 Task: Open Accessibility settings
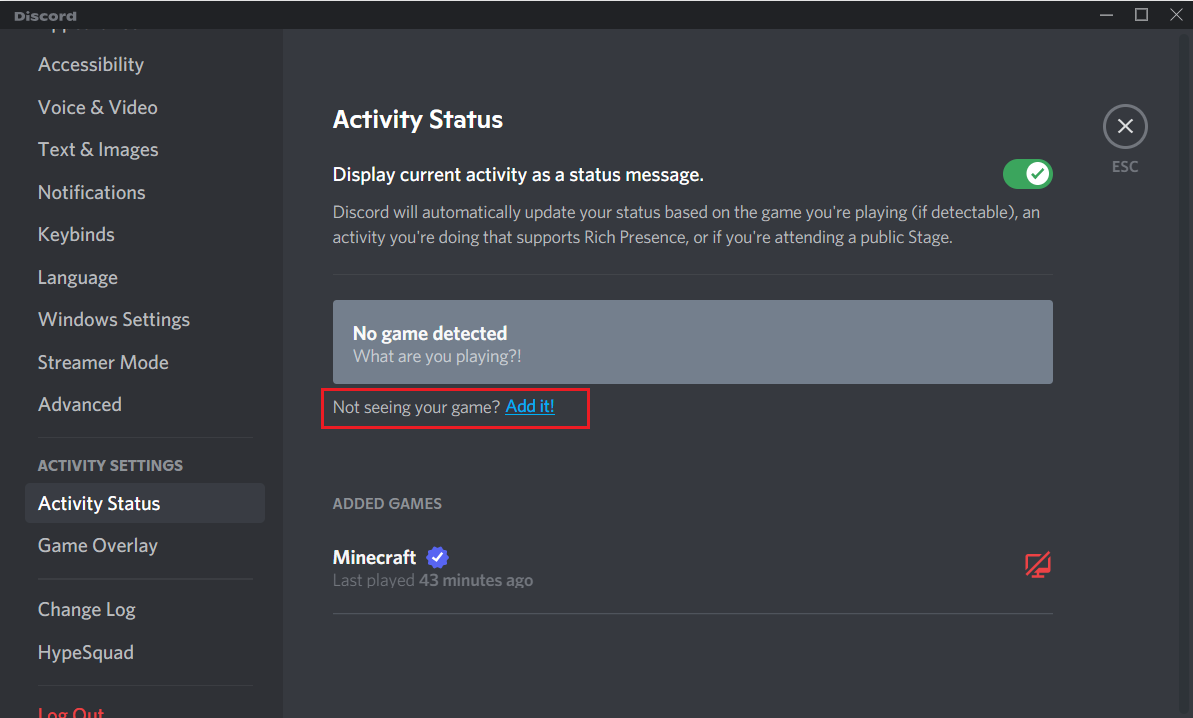click(x=90, y=64)
